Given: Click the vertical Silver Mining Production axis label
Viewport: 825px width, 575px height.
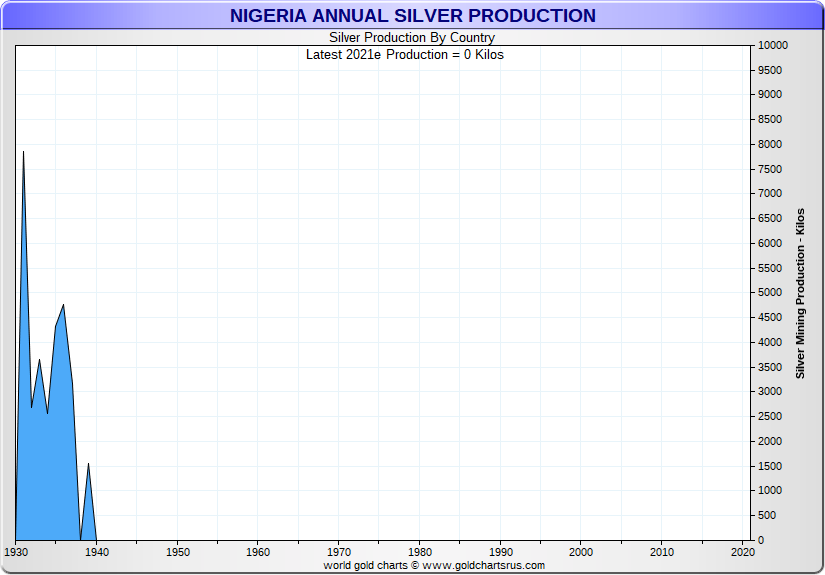Looking at the screenshot, I should 800,293.
